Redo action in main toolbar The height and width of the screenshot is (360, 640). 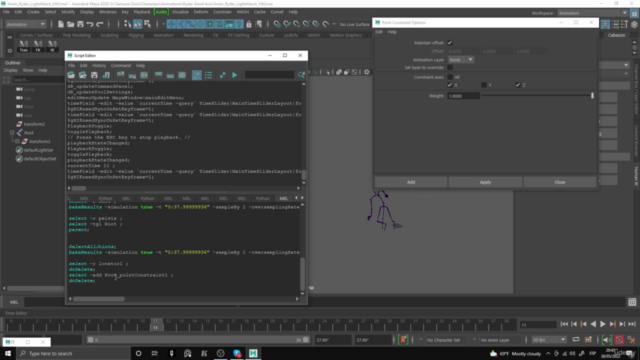[x=100, y=24]
